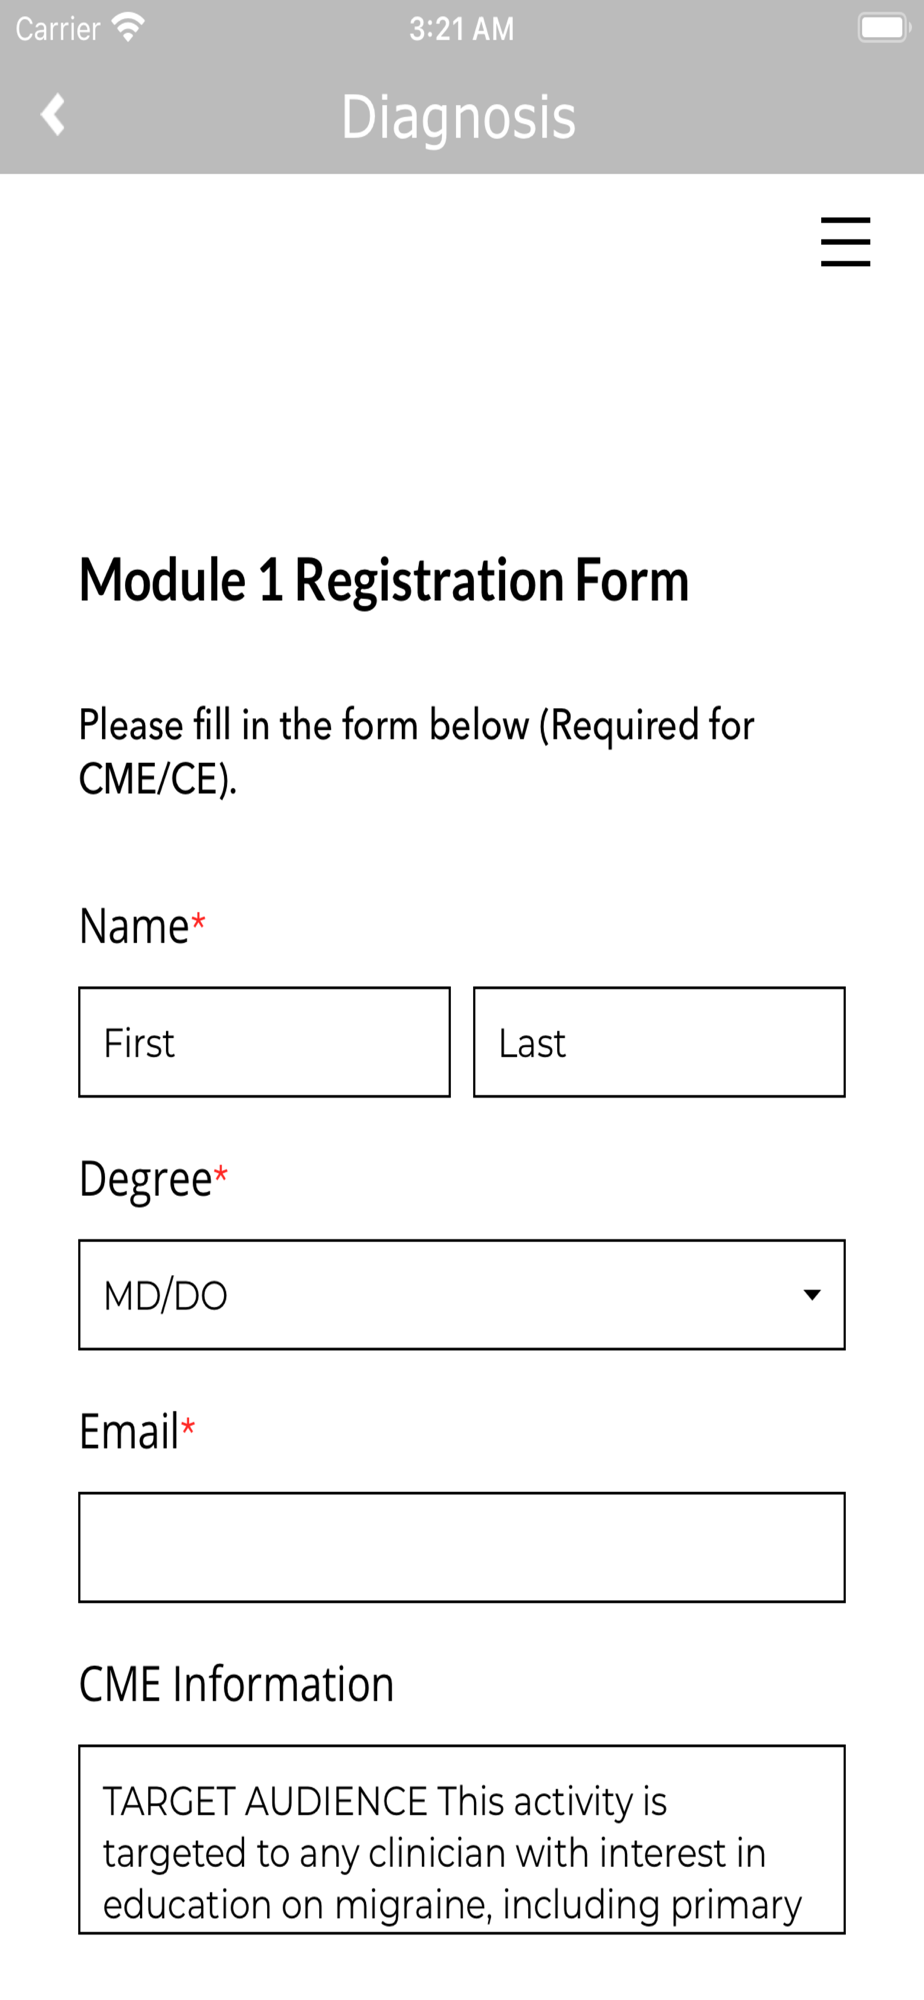The height and width of the screenshot is (2000, 924).
Task: Tap the 3:21 AM clock in status bar
Action: pyautogui.click(x=462, y=29)
